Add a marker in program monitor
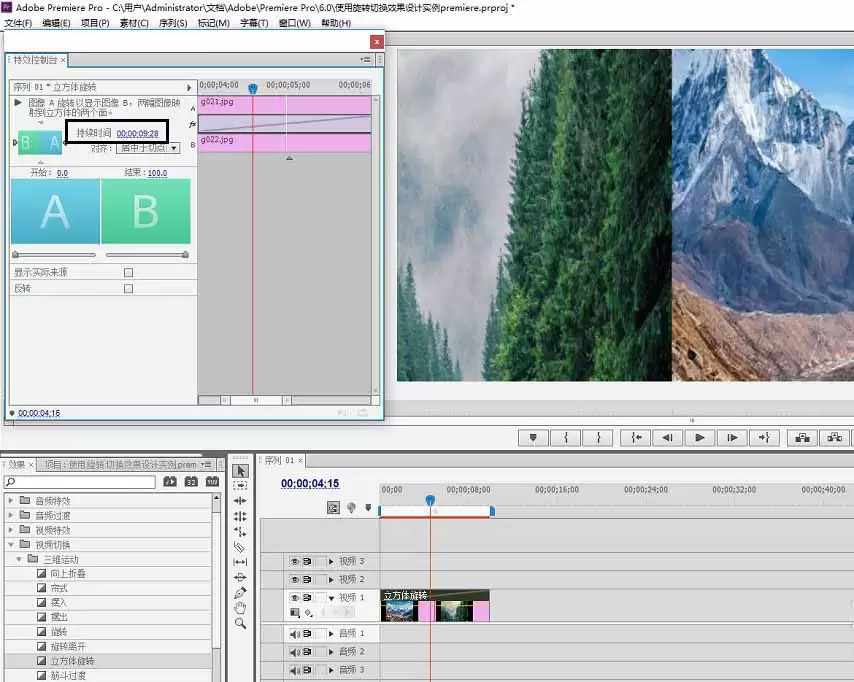 coord(533,437)
